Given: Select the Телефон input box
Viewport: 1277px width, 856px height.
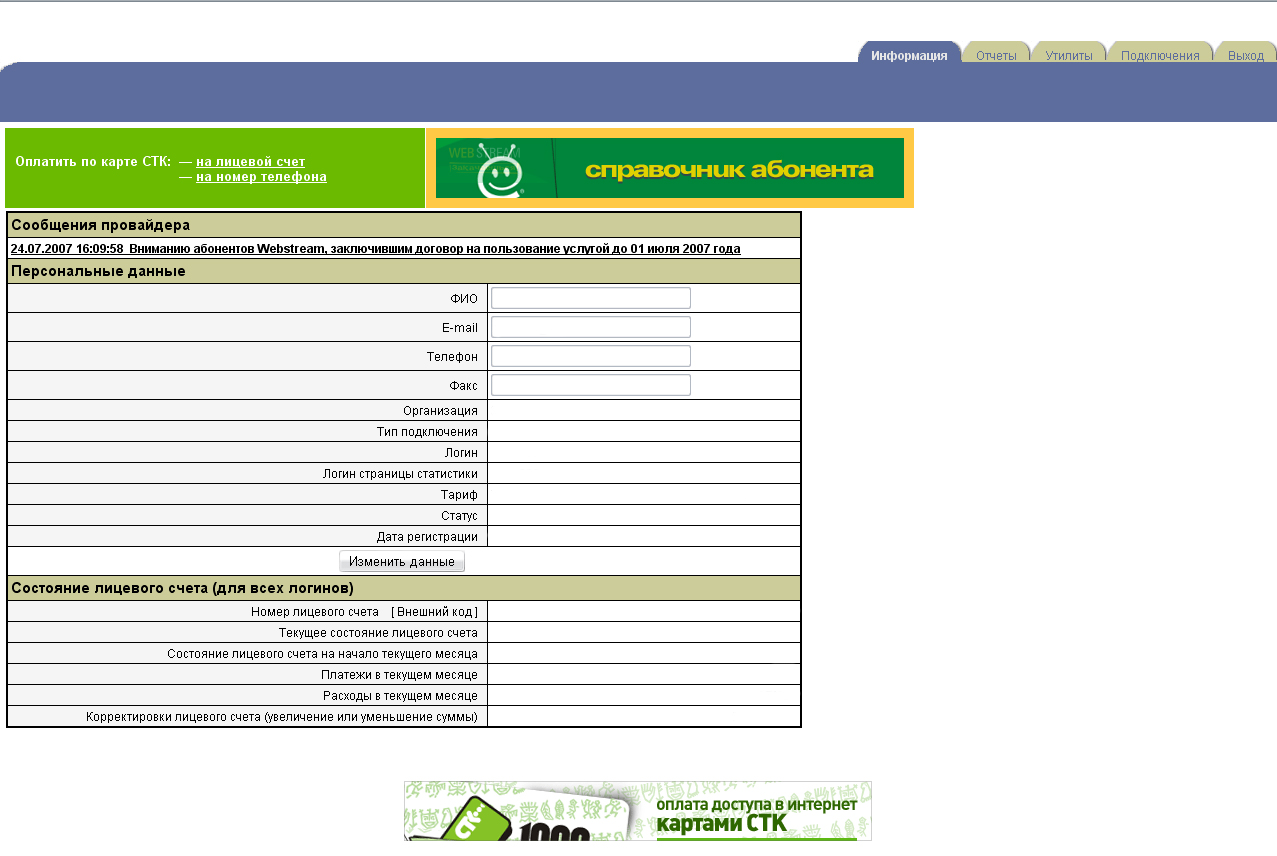Looking at the screenshot, I should click(x=590, y=356).
